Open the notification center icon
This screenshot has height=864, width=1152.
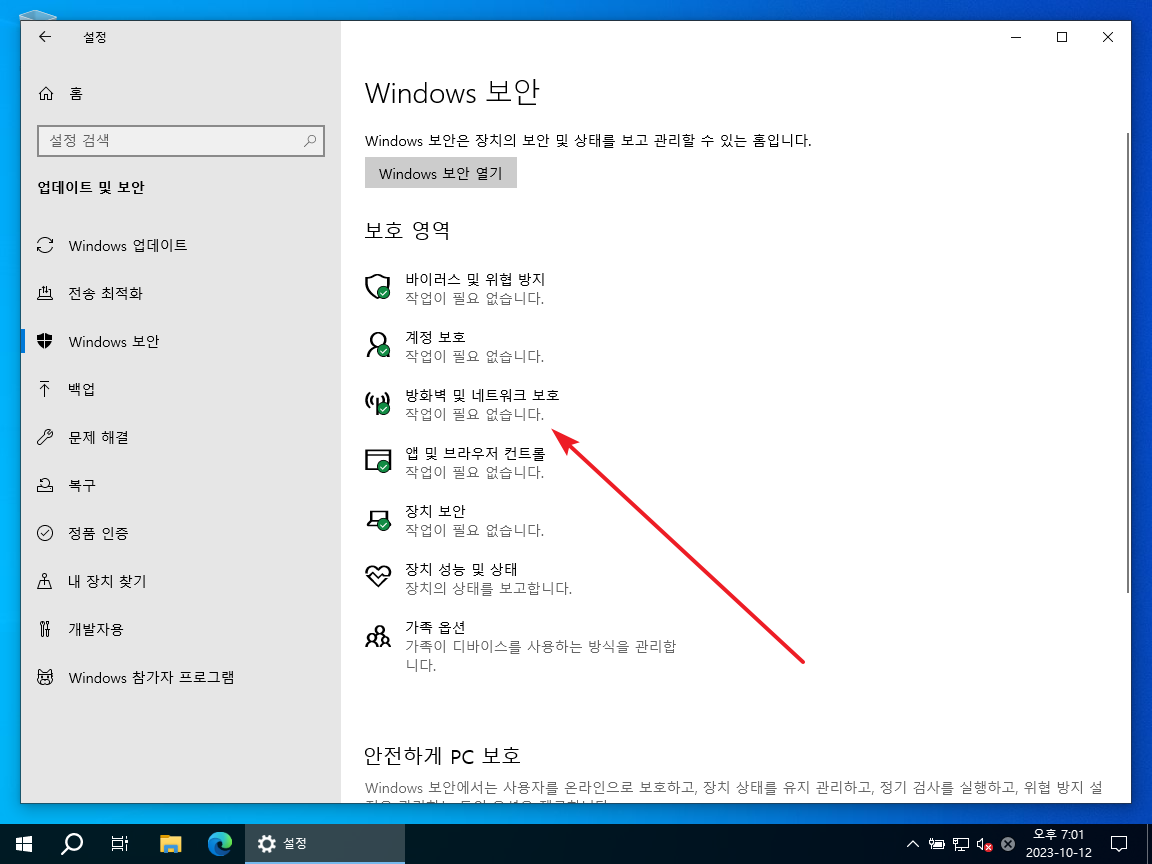tap(1119, 843)
